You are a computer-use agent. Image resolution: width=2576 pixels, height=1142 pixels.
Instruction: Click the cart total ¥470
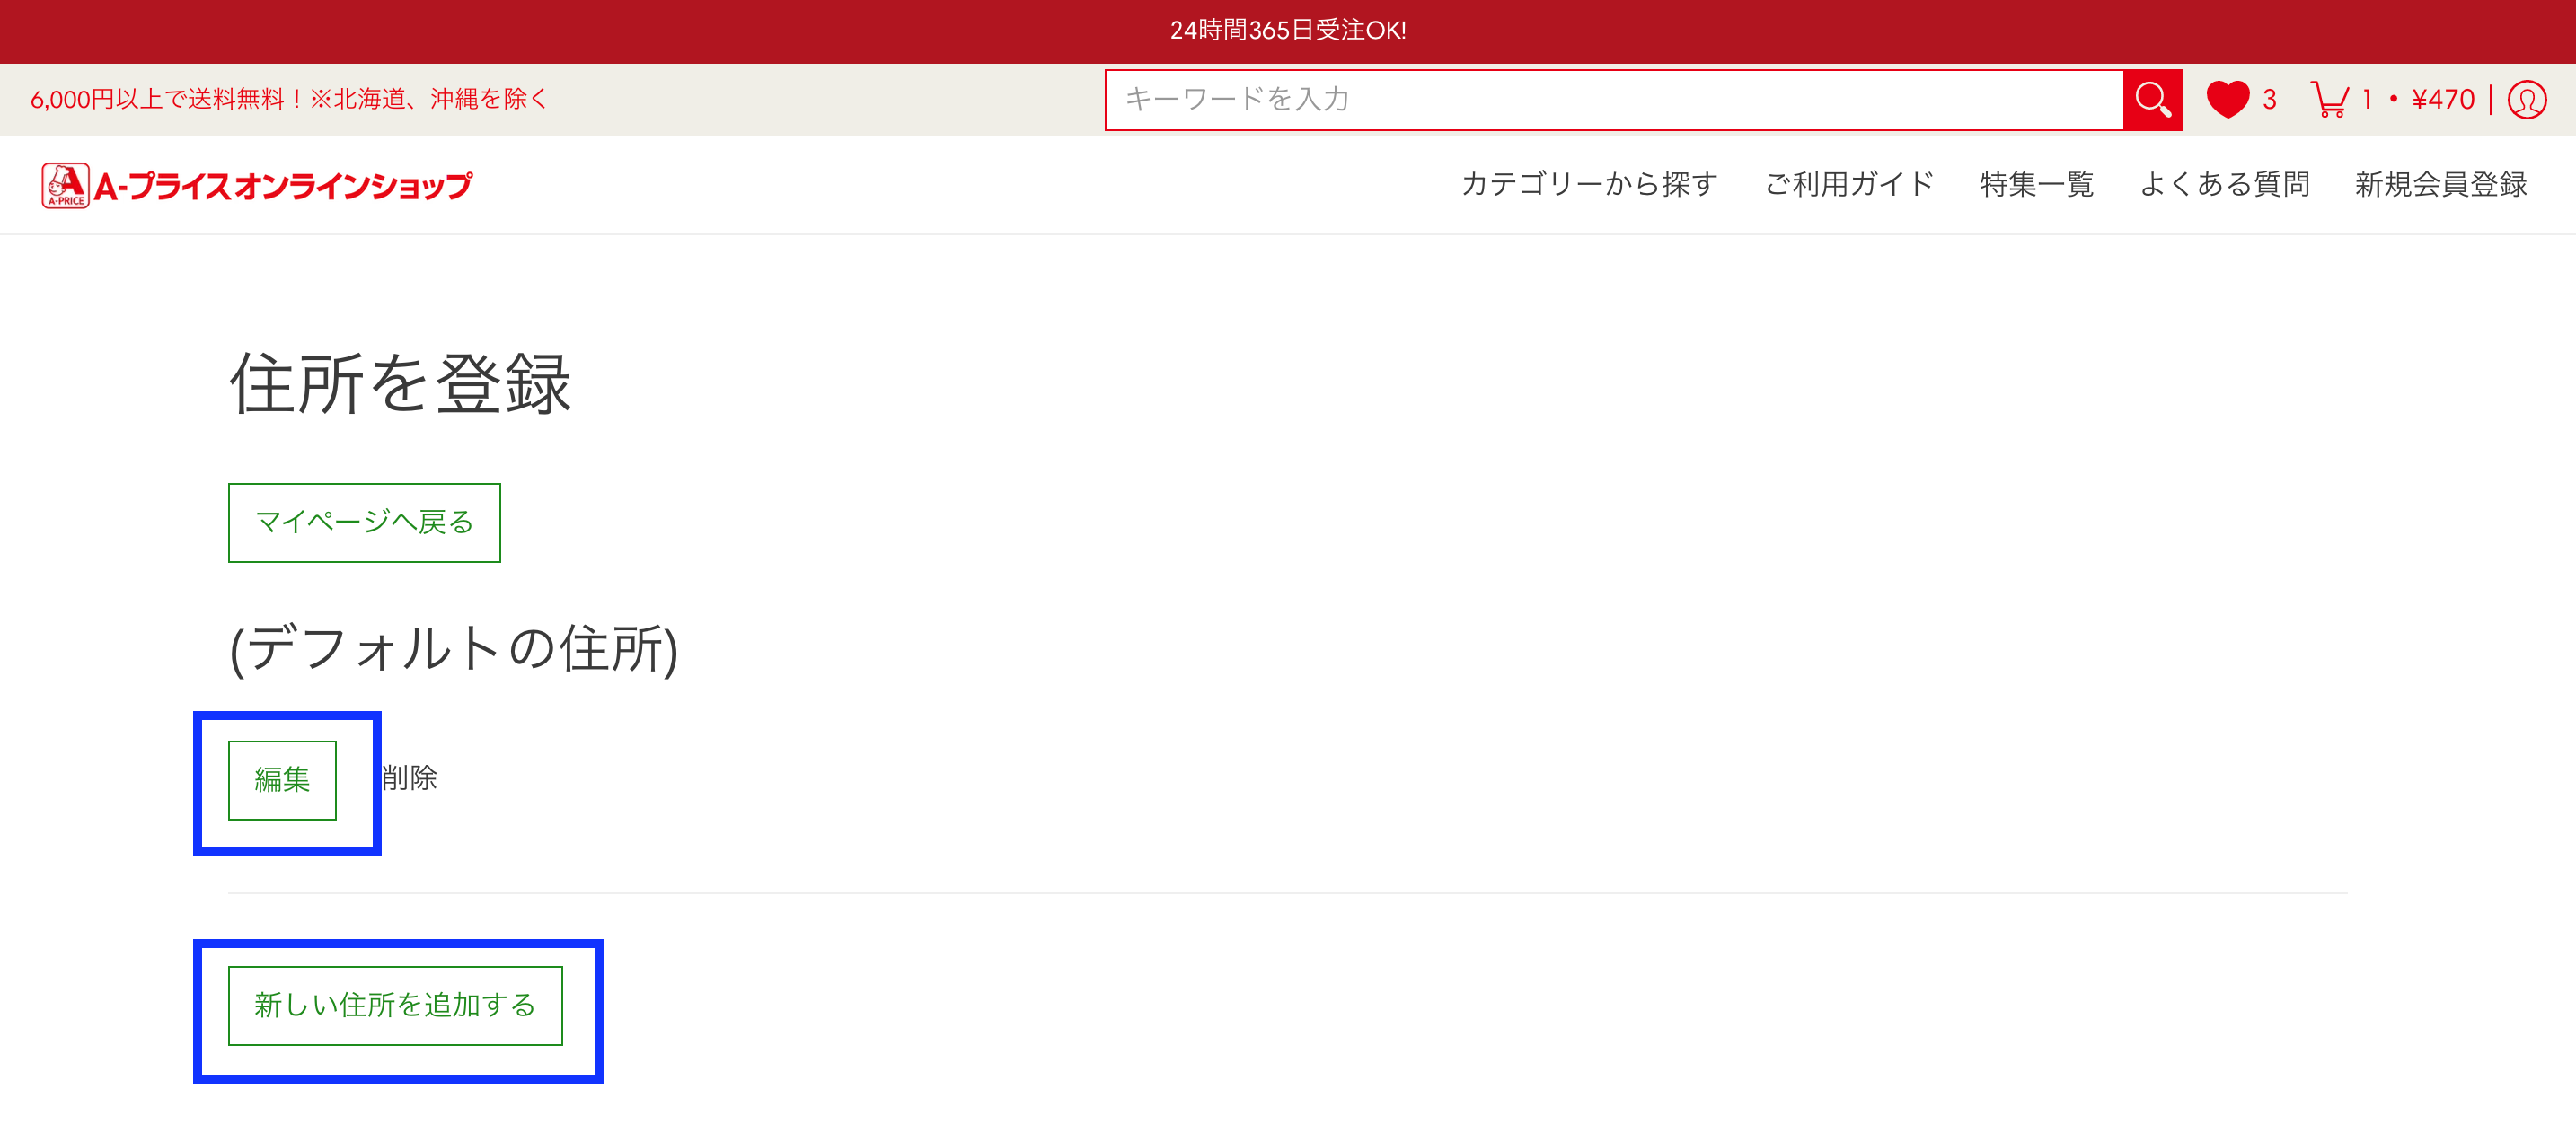[2442, 100]
